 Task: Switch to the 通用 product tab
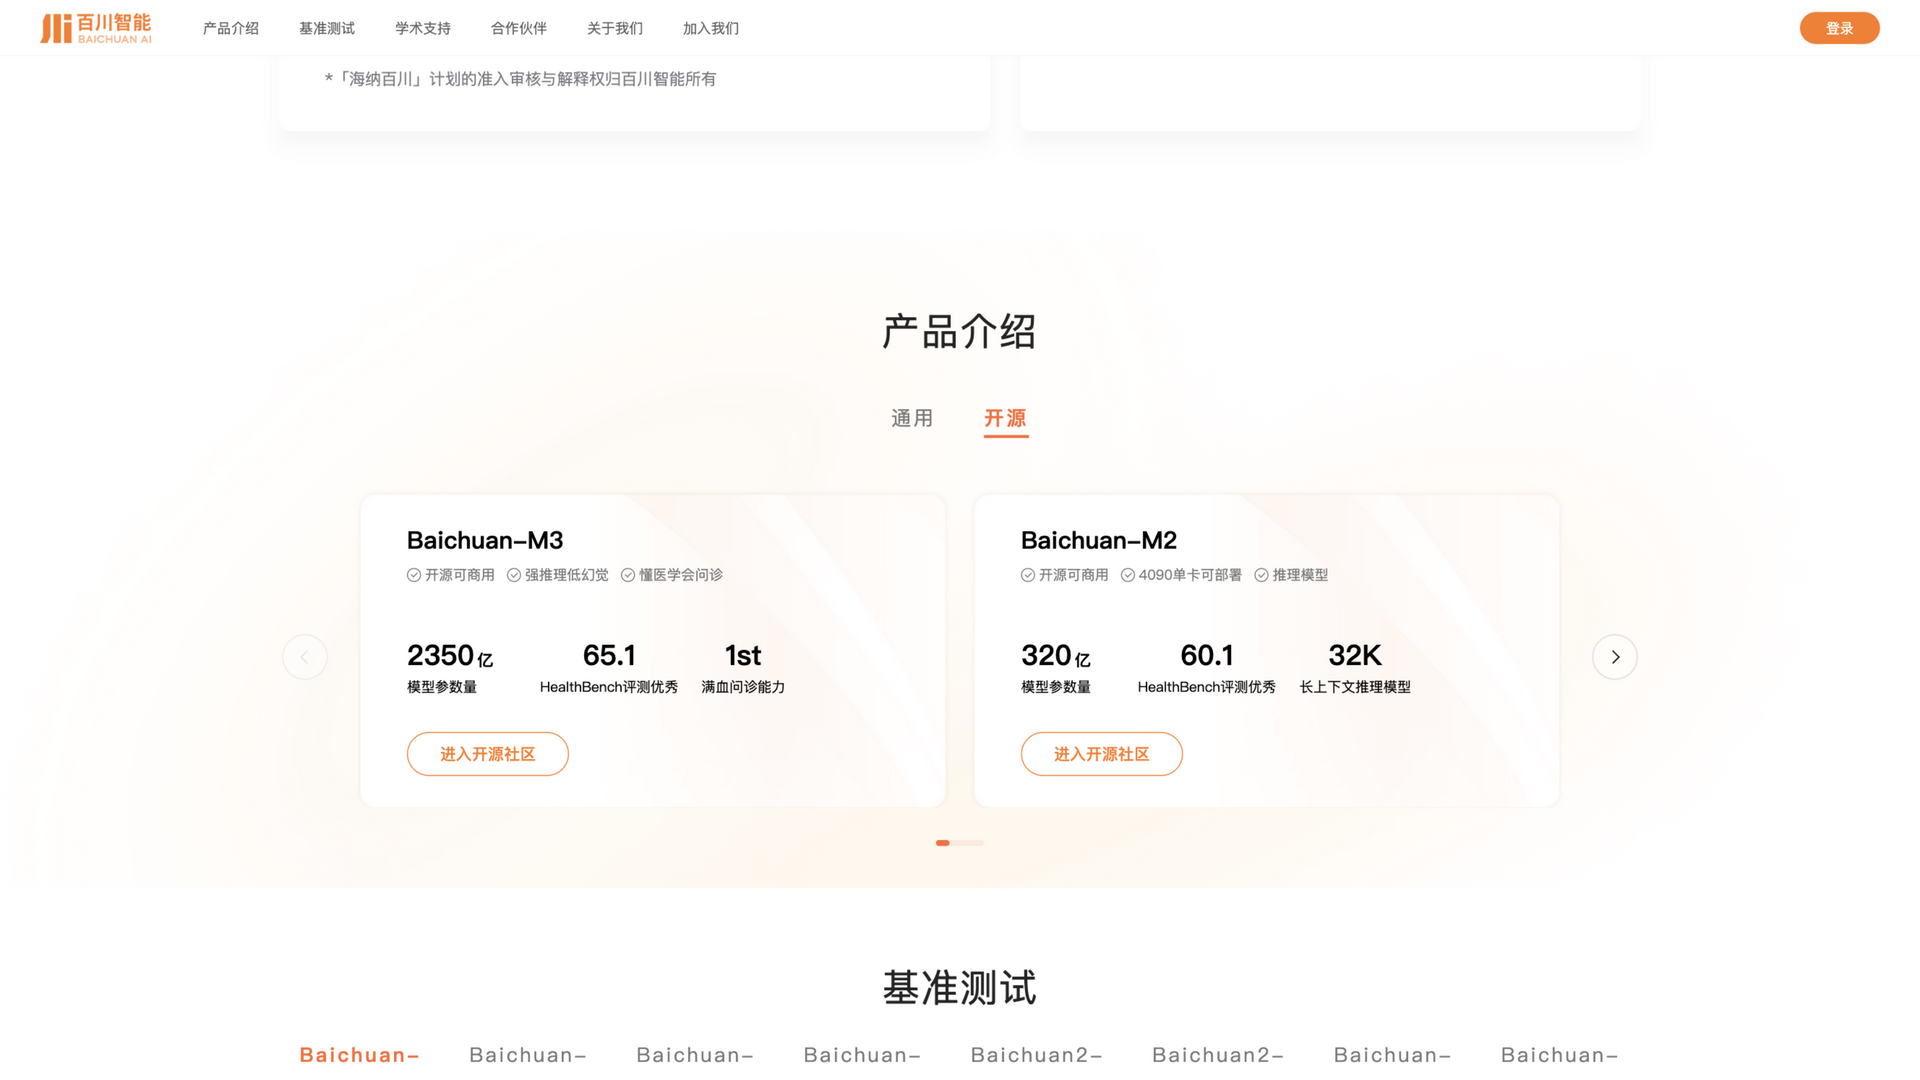pyautogui.click(x=912, y=418)
